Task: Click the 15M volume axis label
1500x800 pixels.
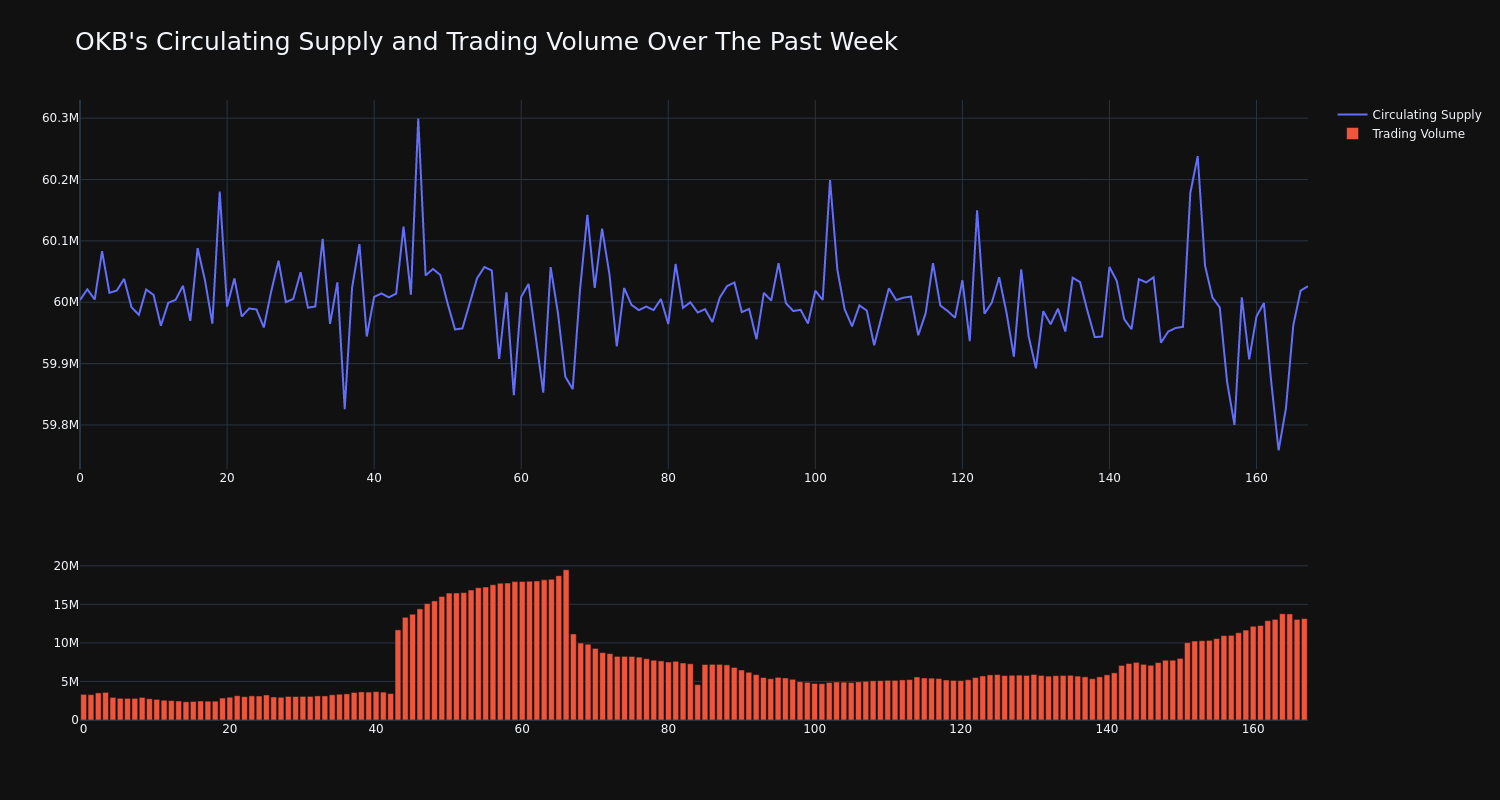Action: (x=66, y=604)
